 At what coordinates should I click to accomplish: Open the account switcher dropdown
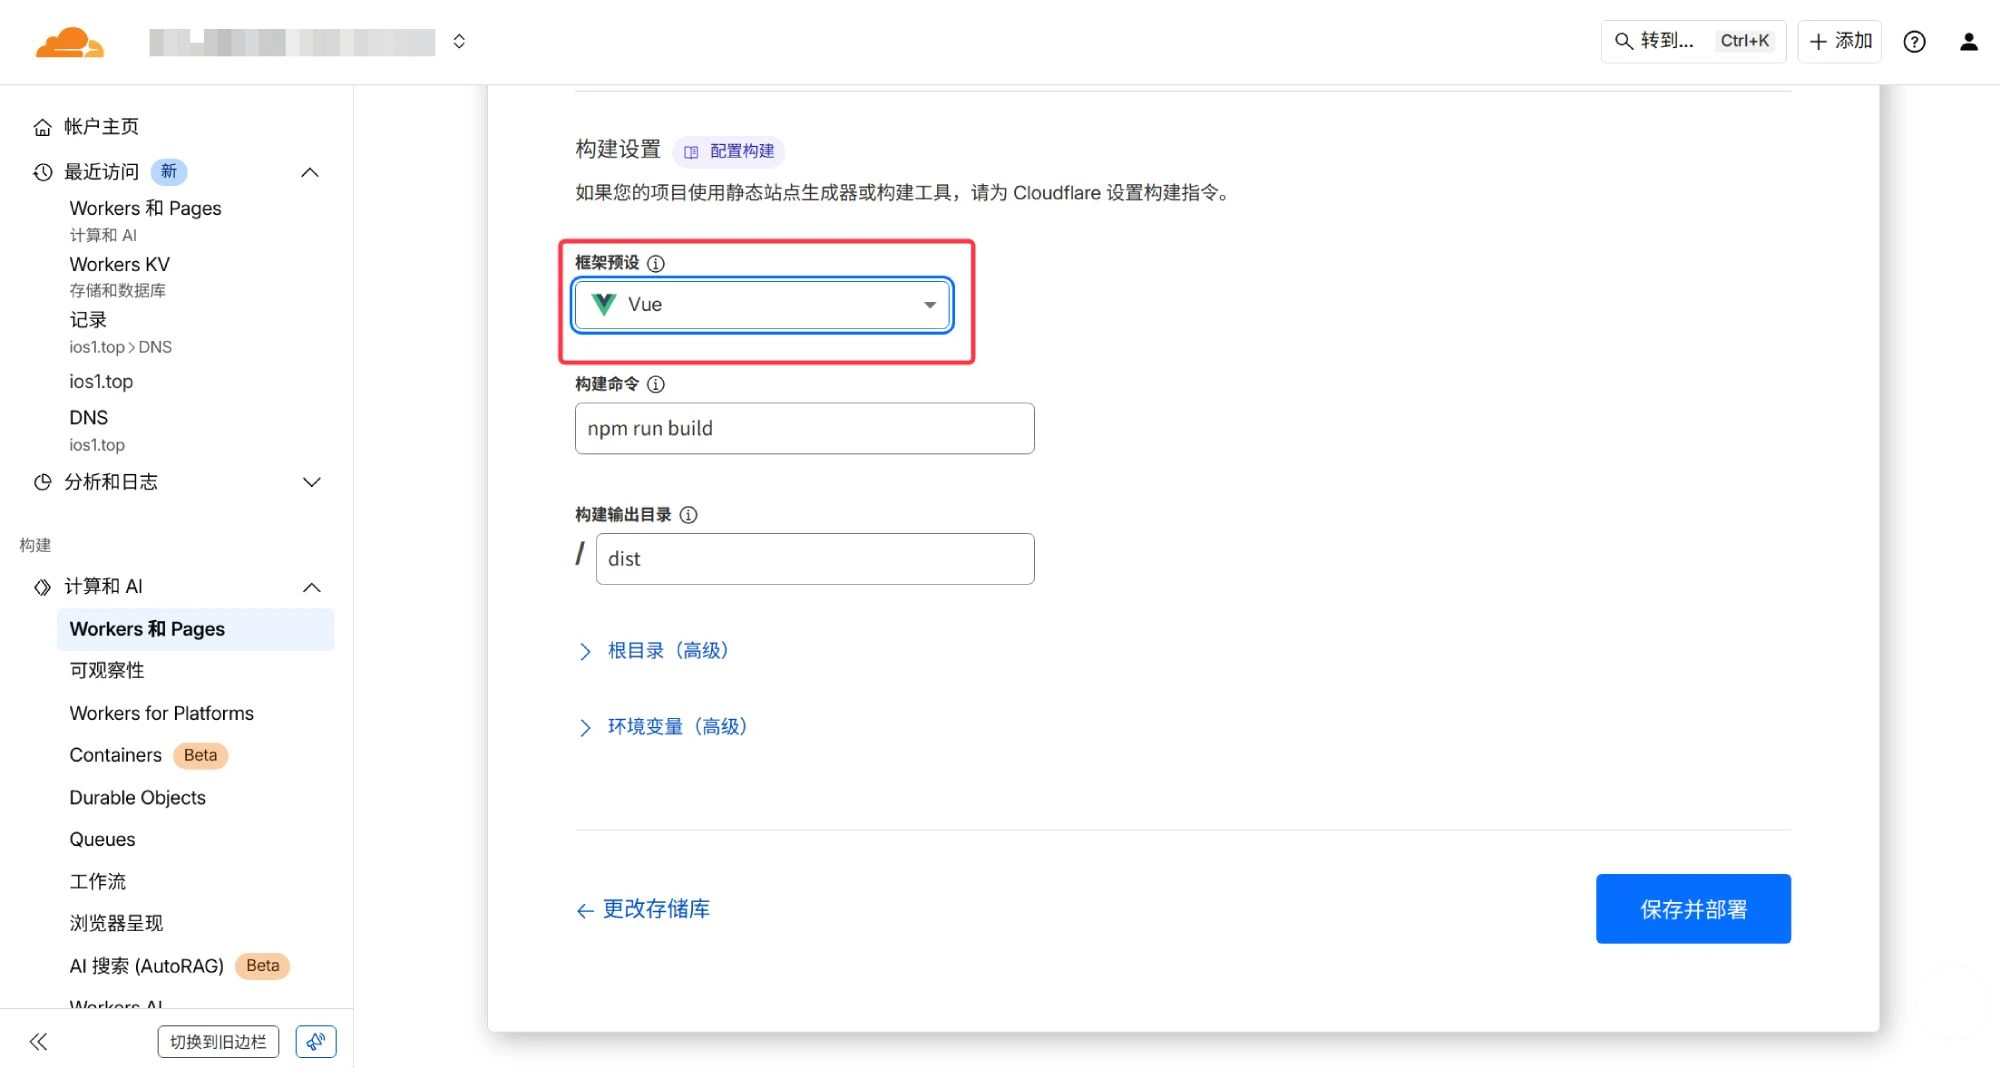tap(459, 41)
